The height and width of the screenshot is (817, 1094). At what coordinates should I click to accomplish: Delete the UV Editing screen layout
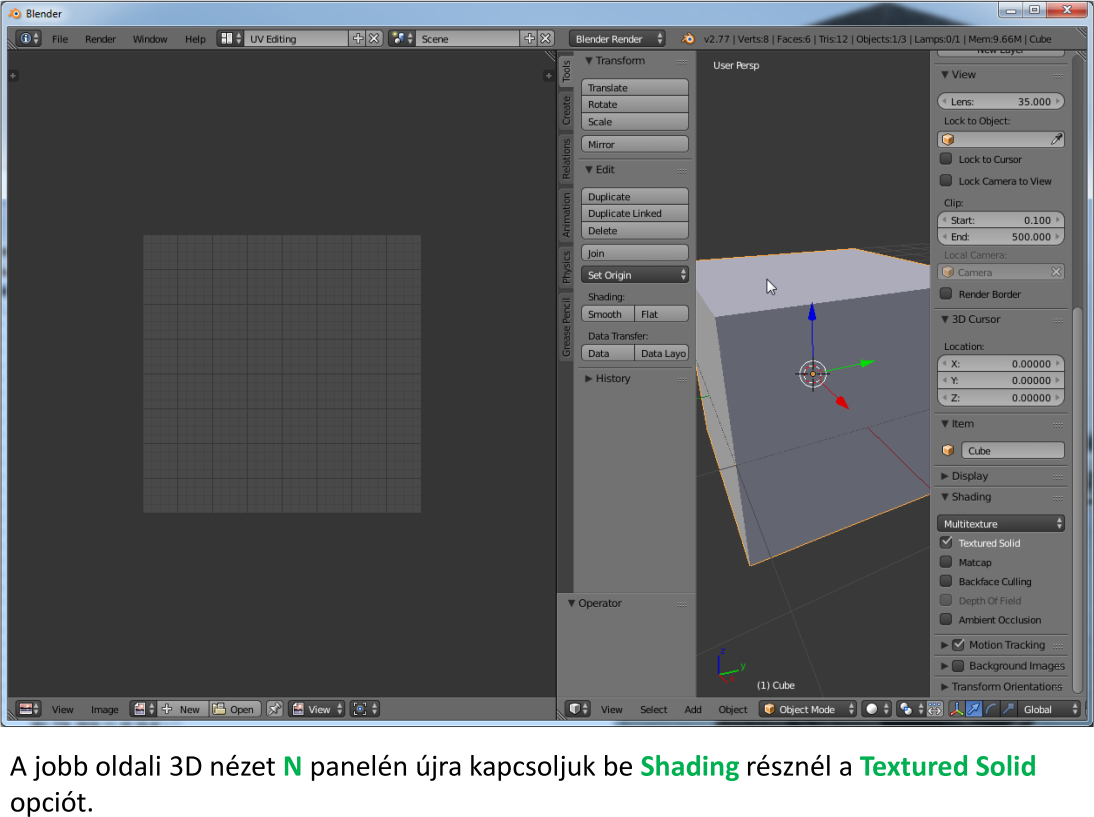coord(375,38)
